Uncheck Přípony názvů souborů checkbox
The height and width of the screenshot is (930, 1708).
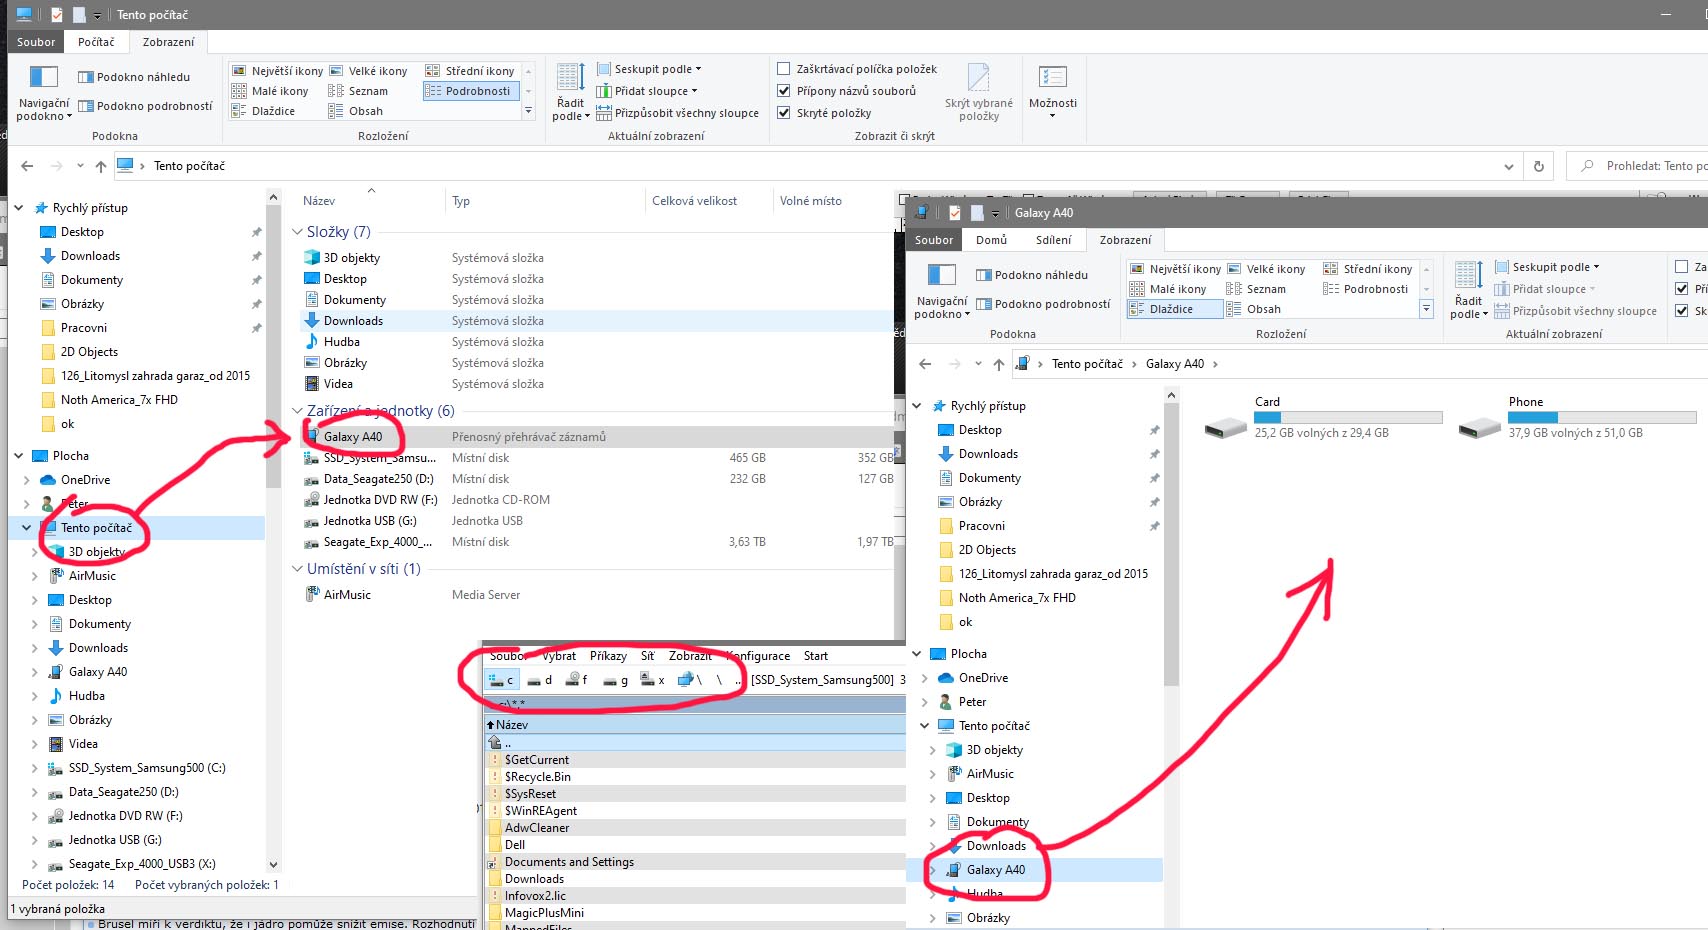[784, 91]
